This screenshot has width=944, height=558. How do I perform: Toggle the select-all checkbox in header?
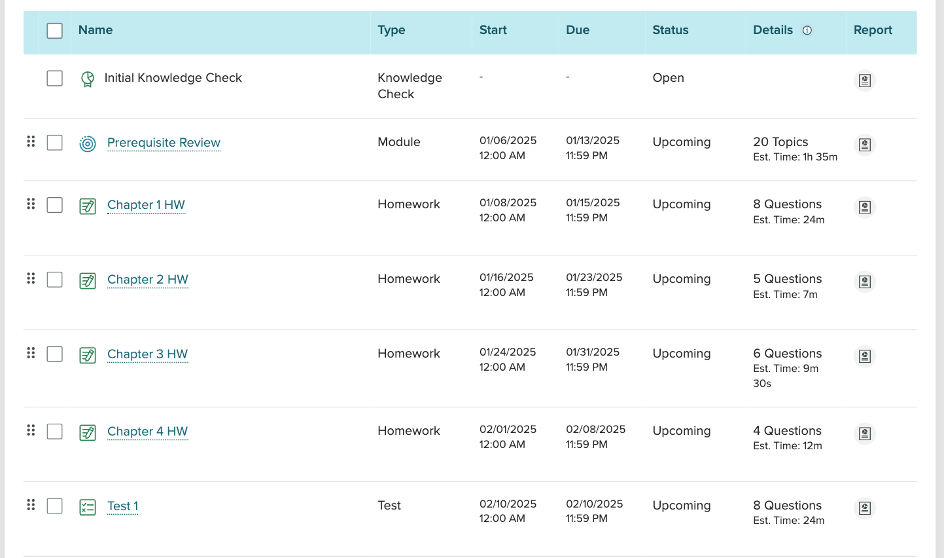click(x=55, y=31)
